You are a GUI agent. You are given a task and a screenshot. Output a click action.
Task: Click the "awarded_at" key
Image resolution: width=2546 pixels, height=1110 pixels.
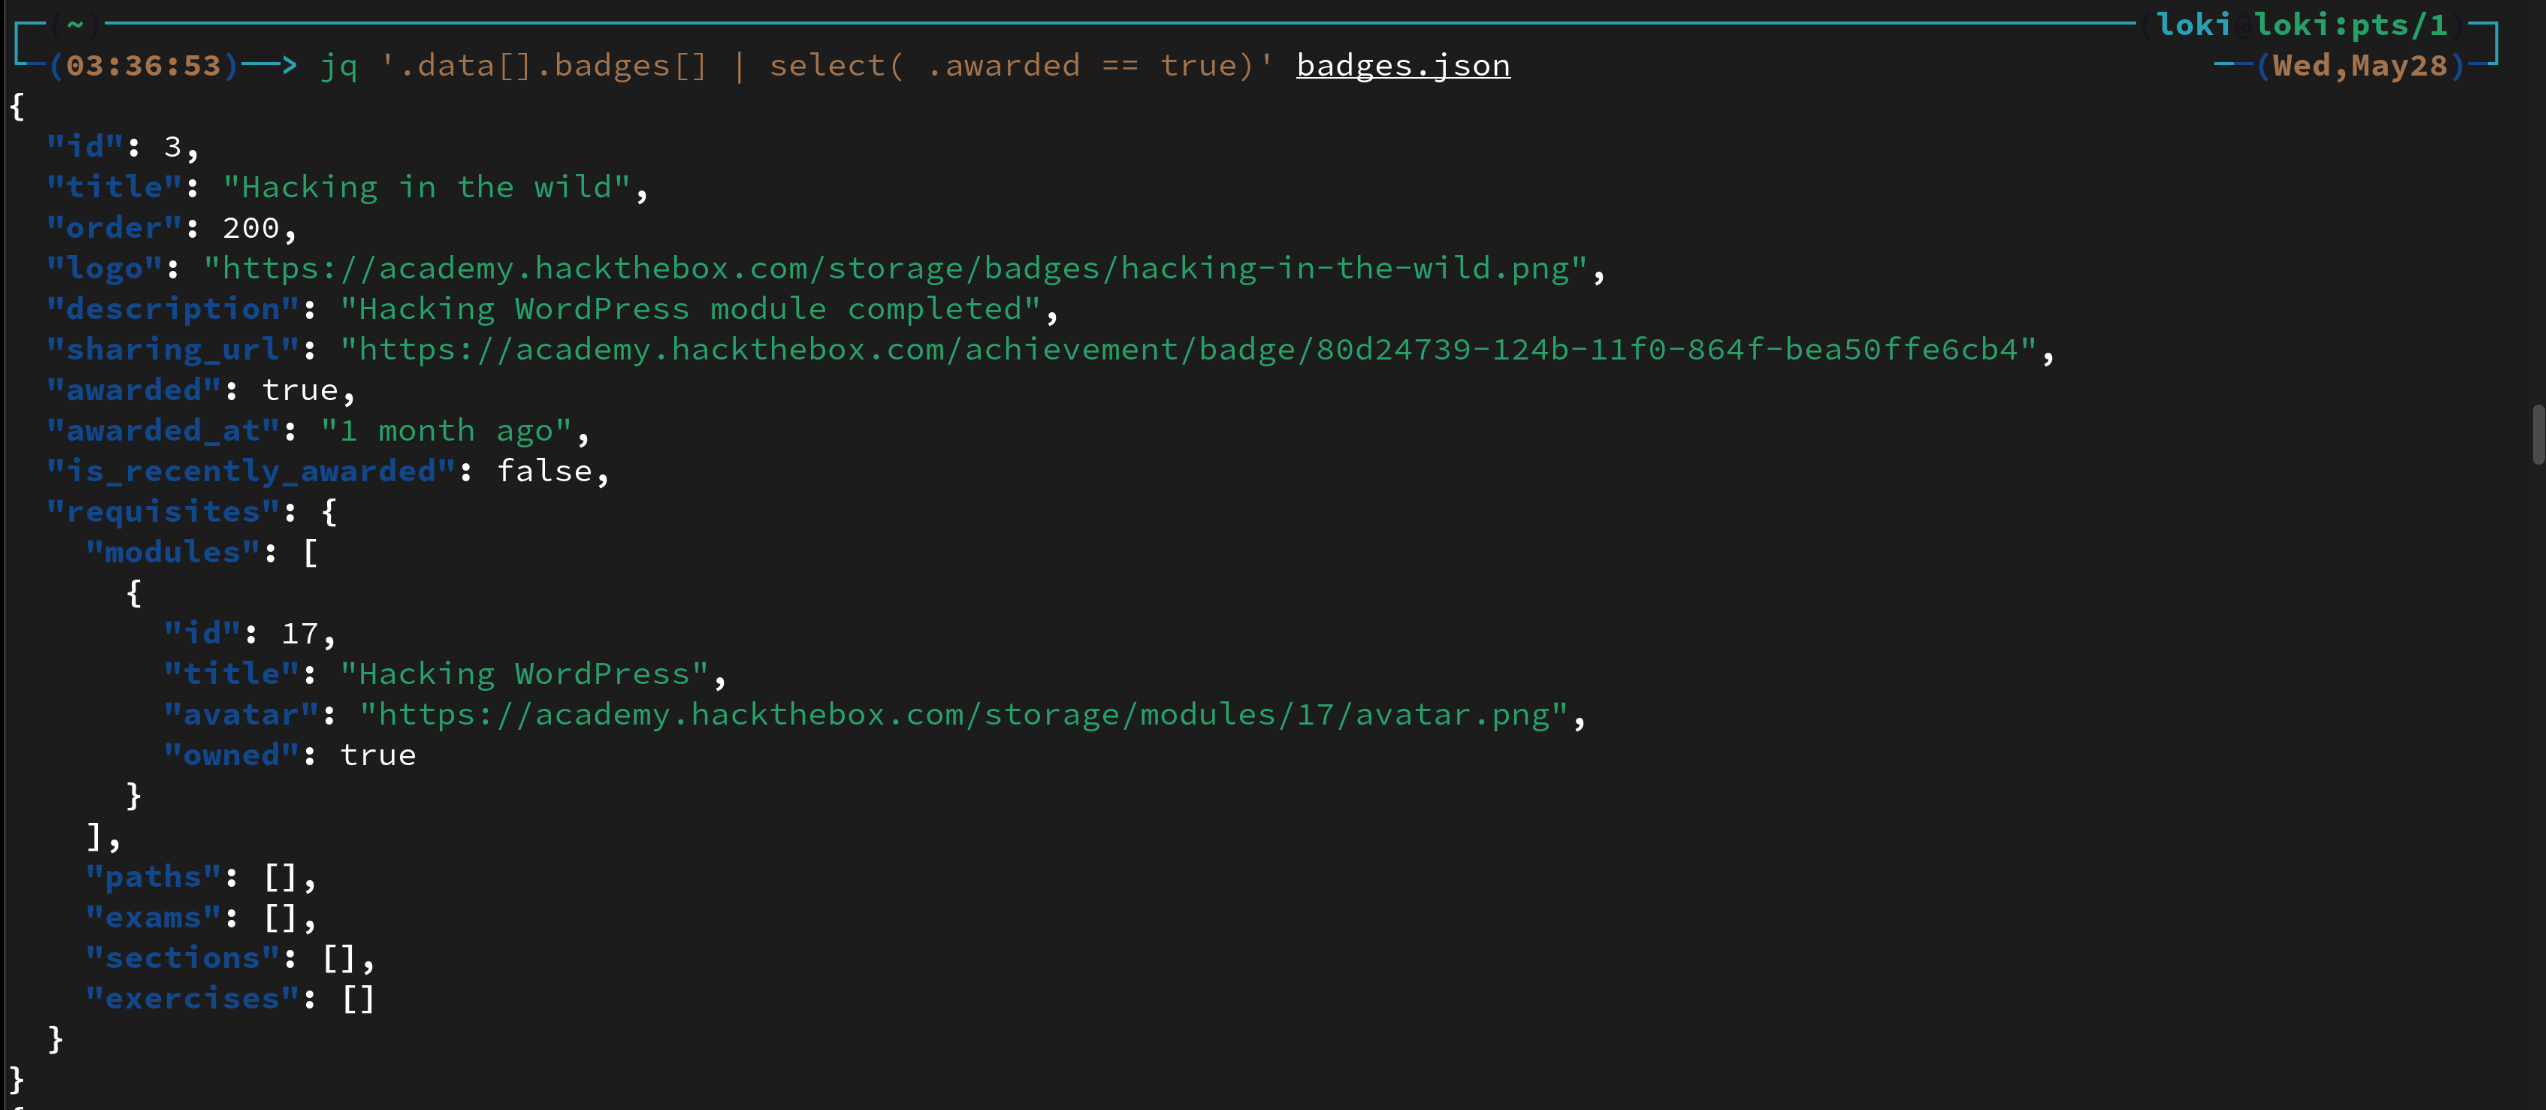coord(163,431)
